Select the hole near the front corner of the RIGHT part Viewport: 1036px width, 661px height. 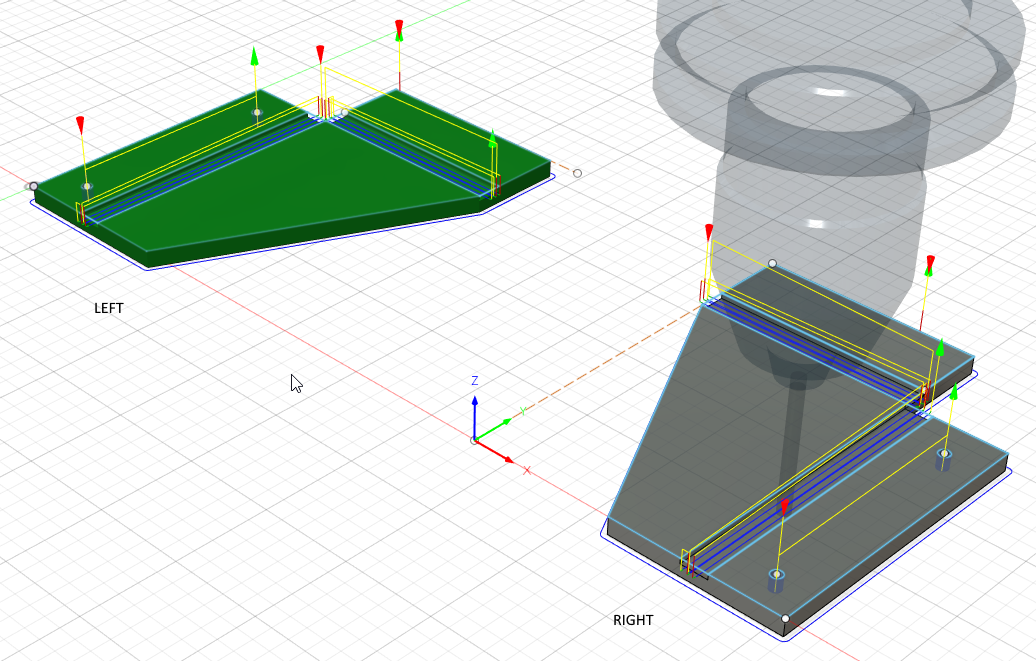pos(777,579)
